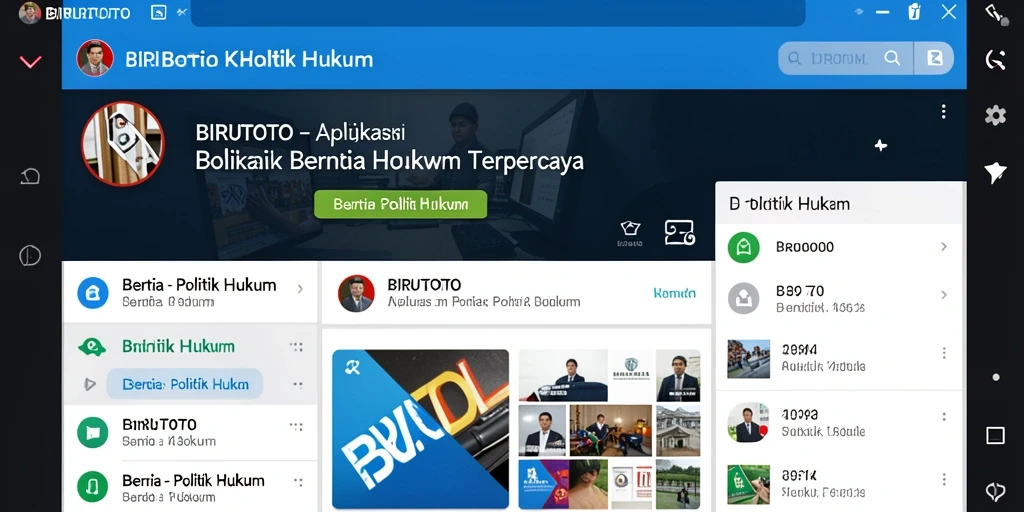This screenshot has height=512, width=1024.
Task: Open three-dot menu of 89F1K row
Action: pyautogui.click(x=944, y=479)
